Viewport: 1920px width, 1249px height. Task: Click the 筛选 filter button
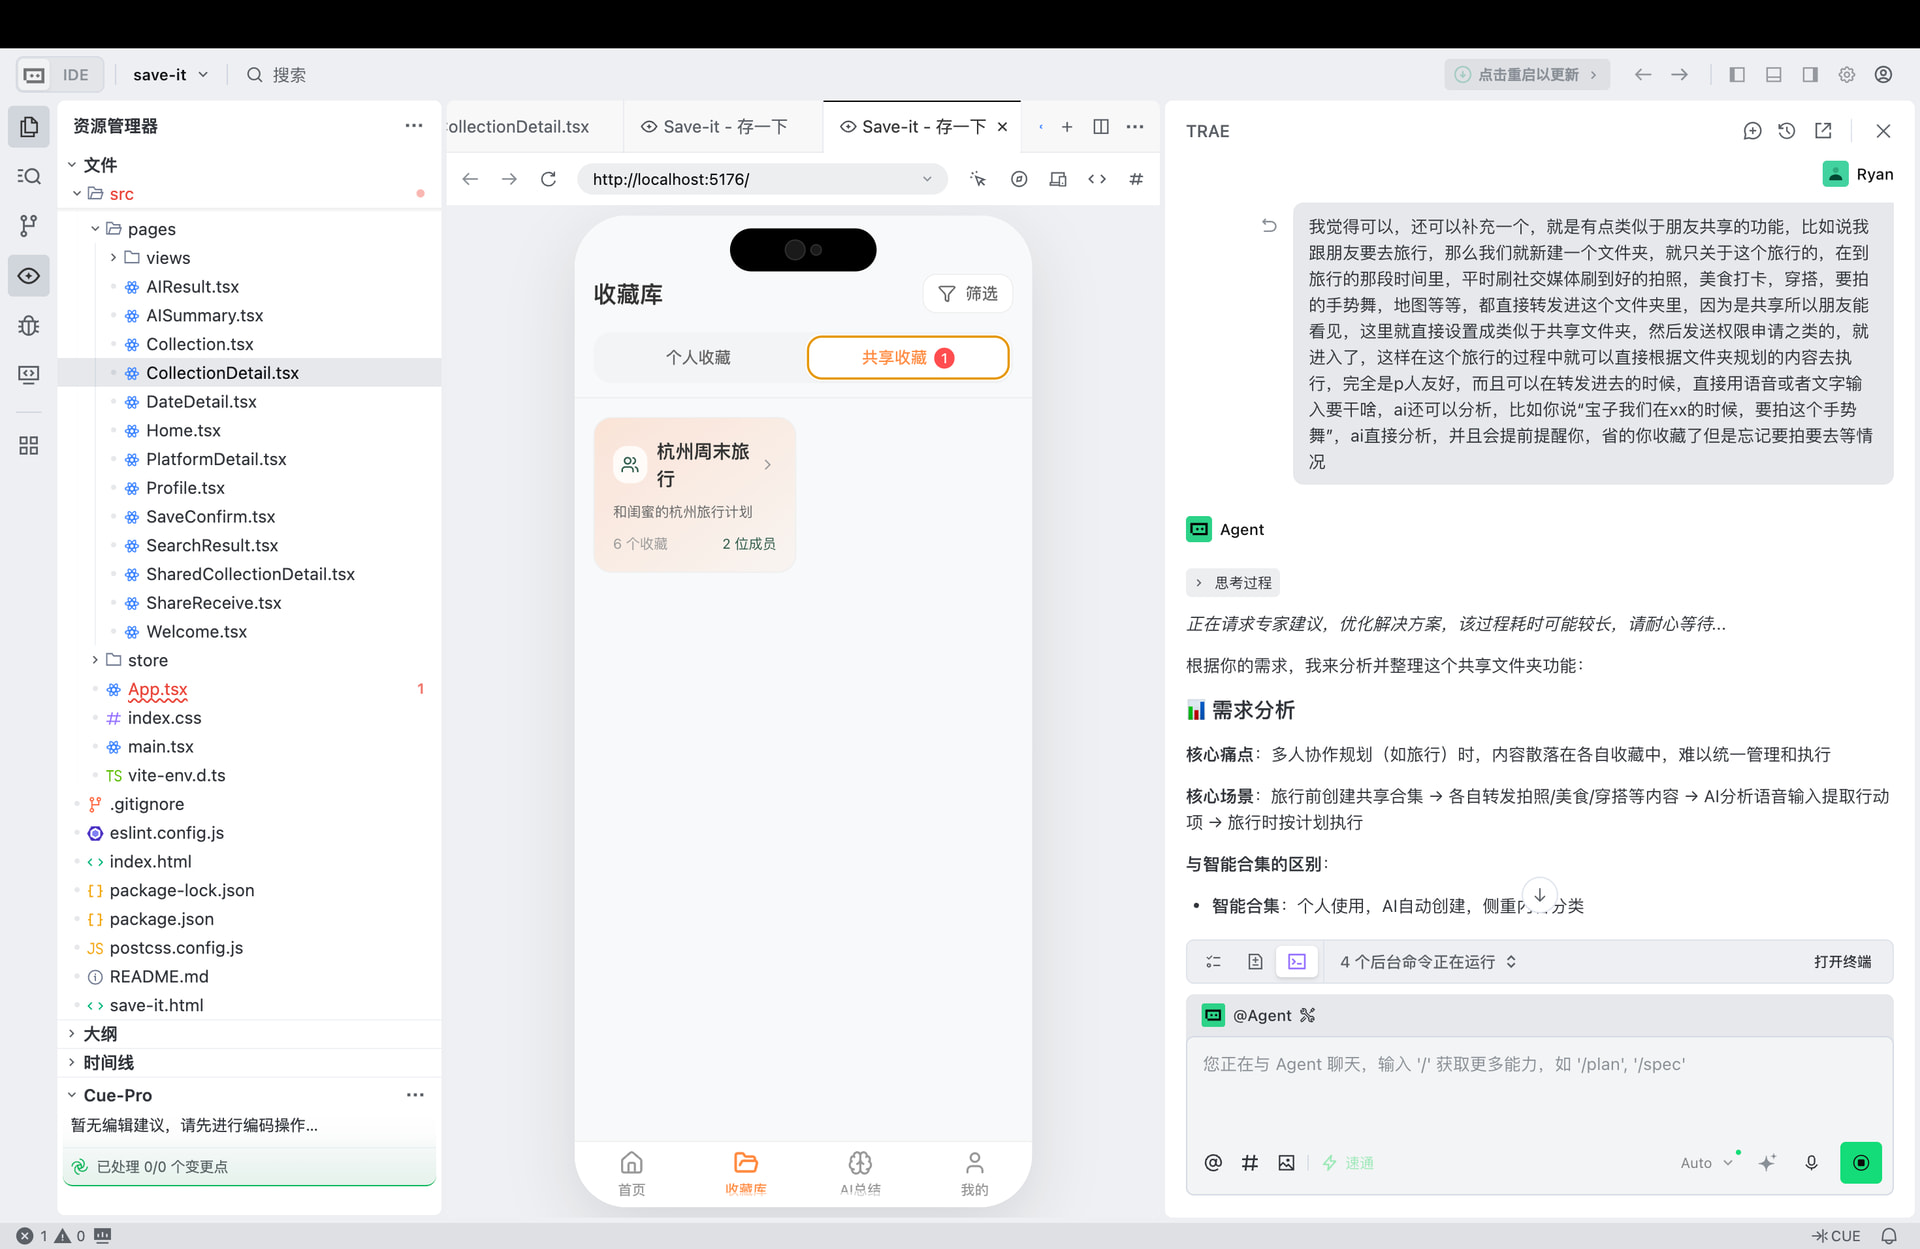tap(968, 294)
